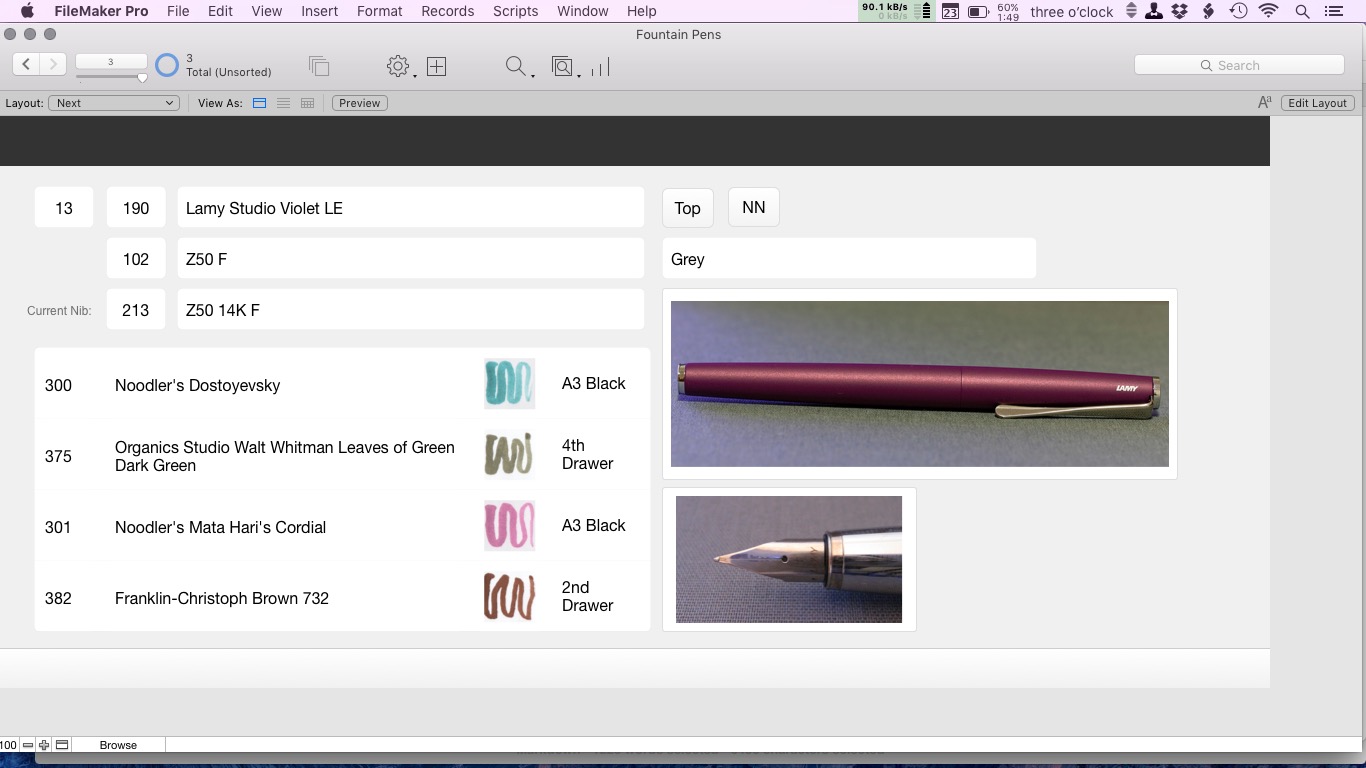The image size is (1366, 768).
Task: Go to the previous record arrow
Action: (x=27, y=64)
